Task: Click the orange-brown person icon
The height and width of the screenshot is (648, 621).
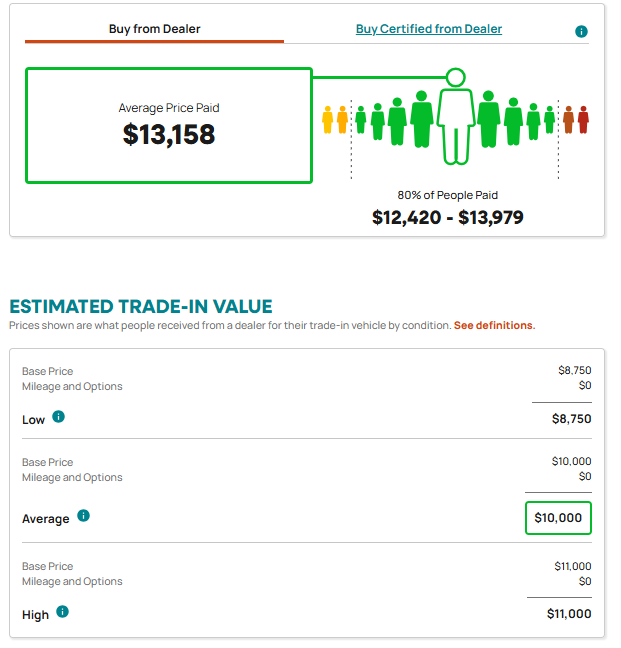Action: [569, 120]
